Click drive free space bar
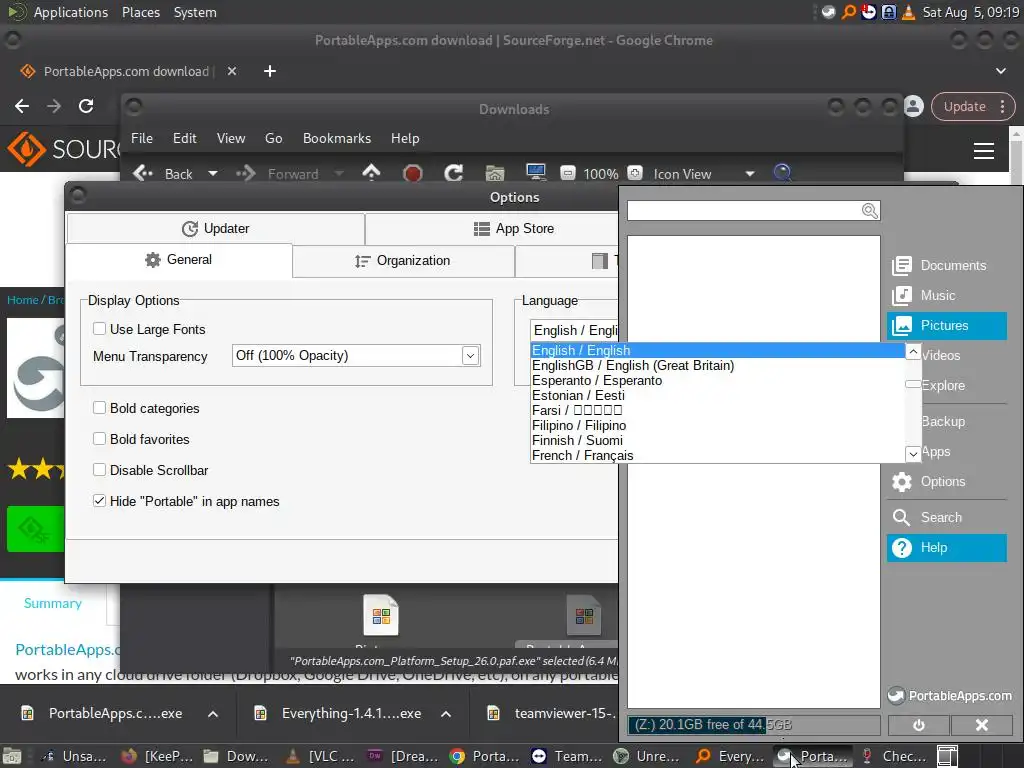The width and height of the screenshot is (1024, 768). [754, 725]
